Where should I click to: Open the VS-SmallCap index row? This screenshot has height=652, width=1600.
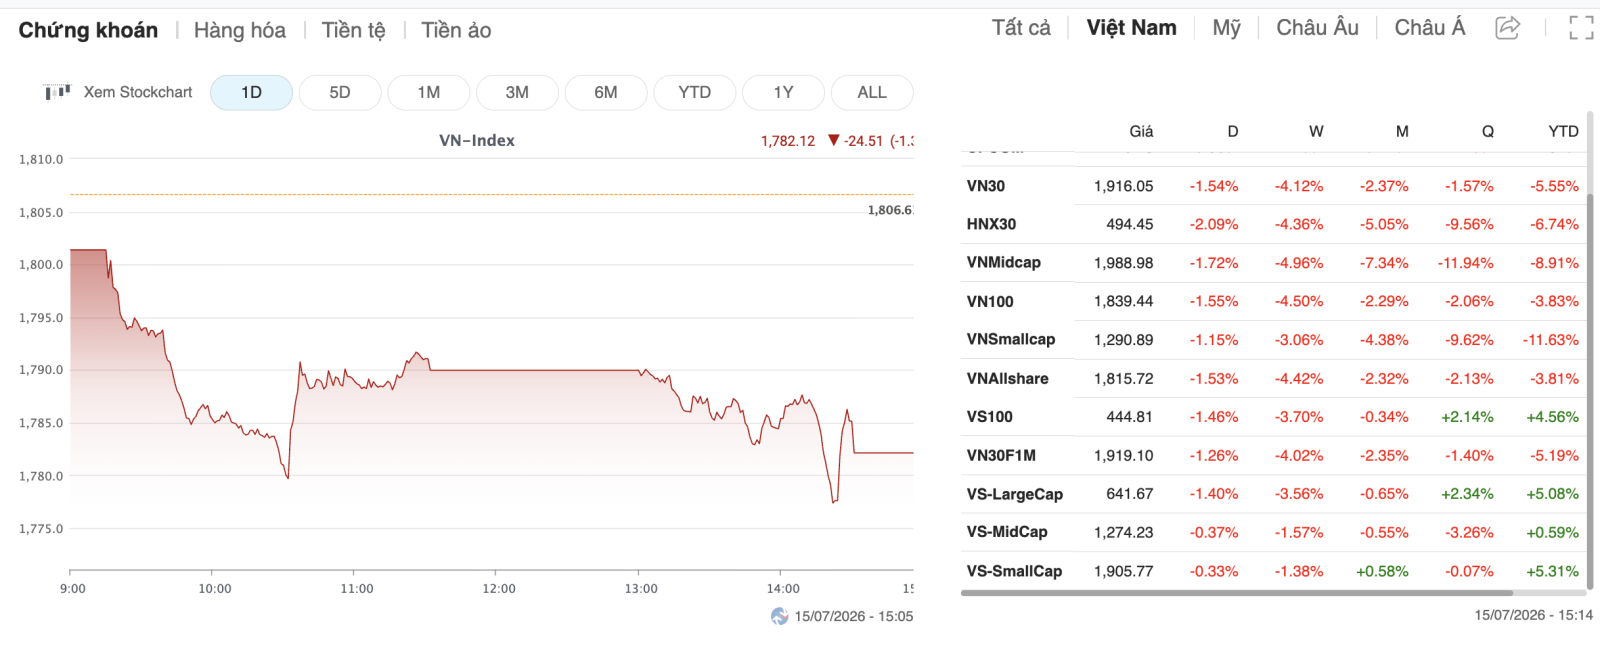click(x=1273, y=571)
